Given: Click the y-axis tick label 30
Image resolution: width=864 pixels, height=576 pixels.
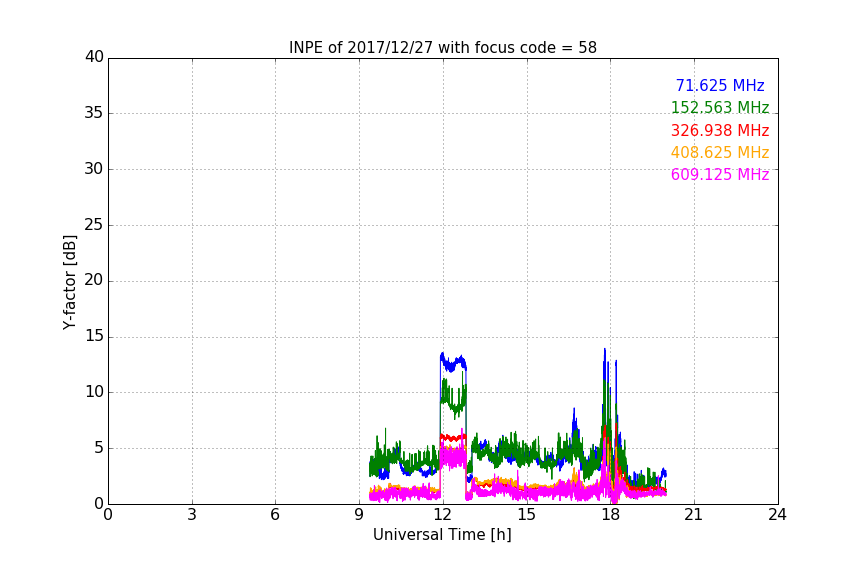Looking at the screenshot, I should (94, 169).
